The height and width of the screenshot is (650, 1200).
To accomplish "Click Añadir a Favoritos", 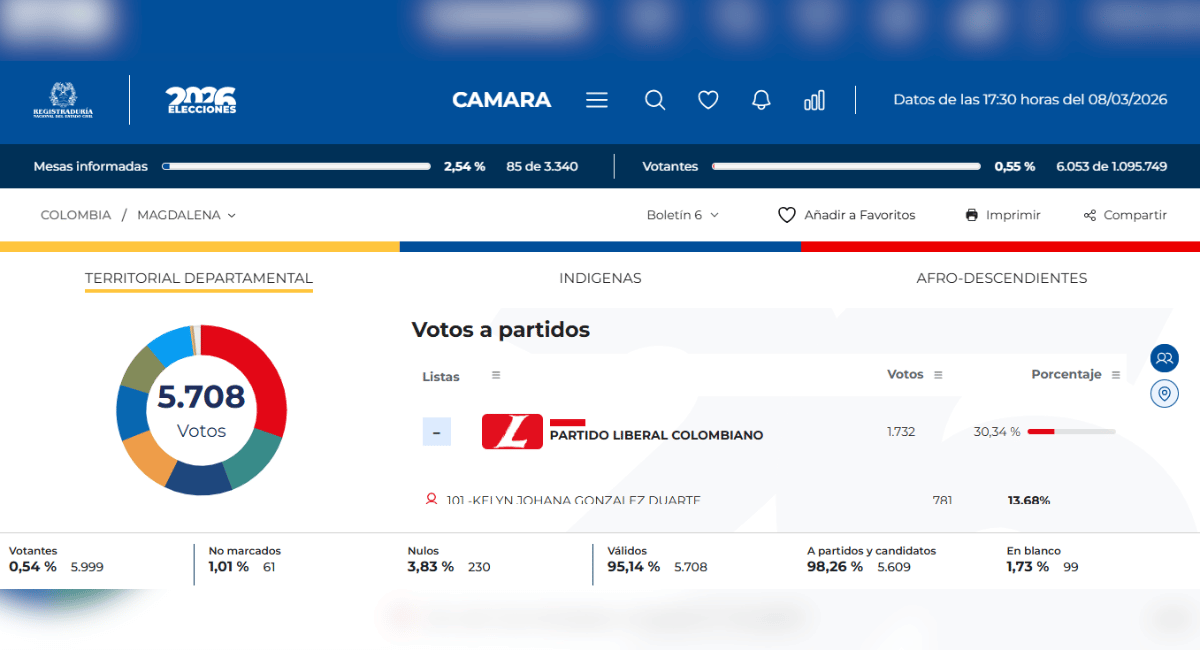I will pos(847,215).
